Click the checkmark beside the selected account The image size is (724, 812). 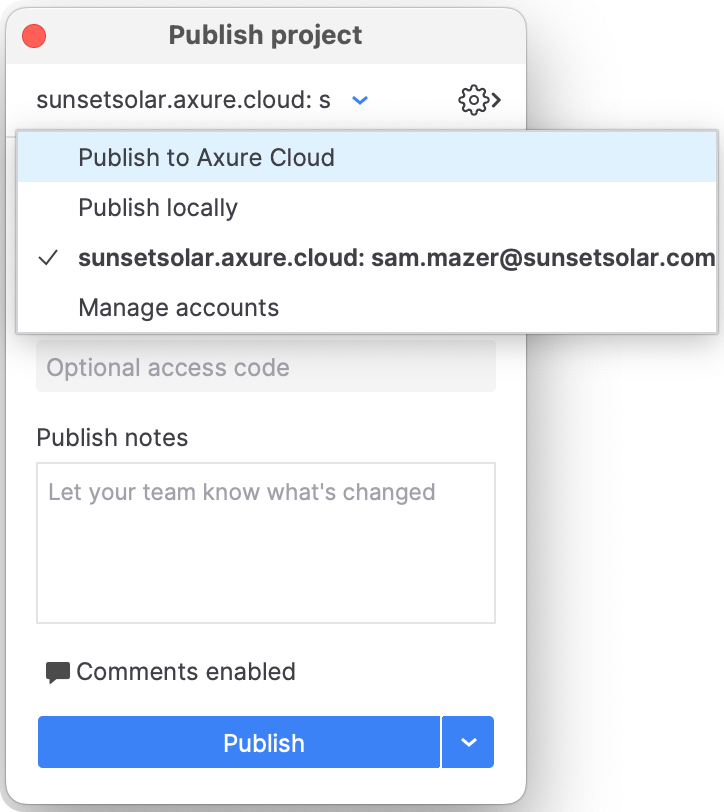click(47, 258)
